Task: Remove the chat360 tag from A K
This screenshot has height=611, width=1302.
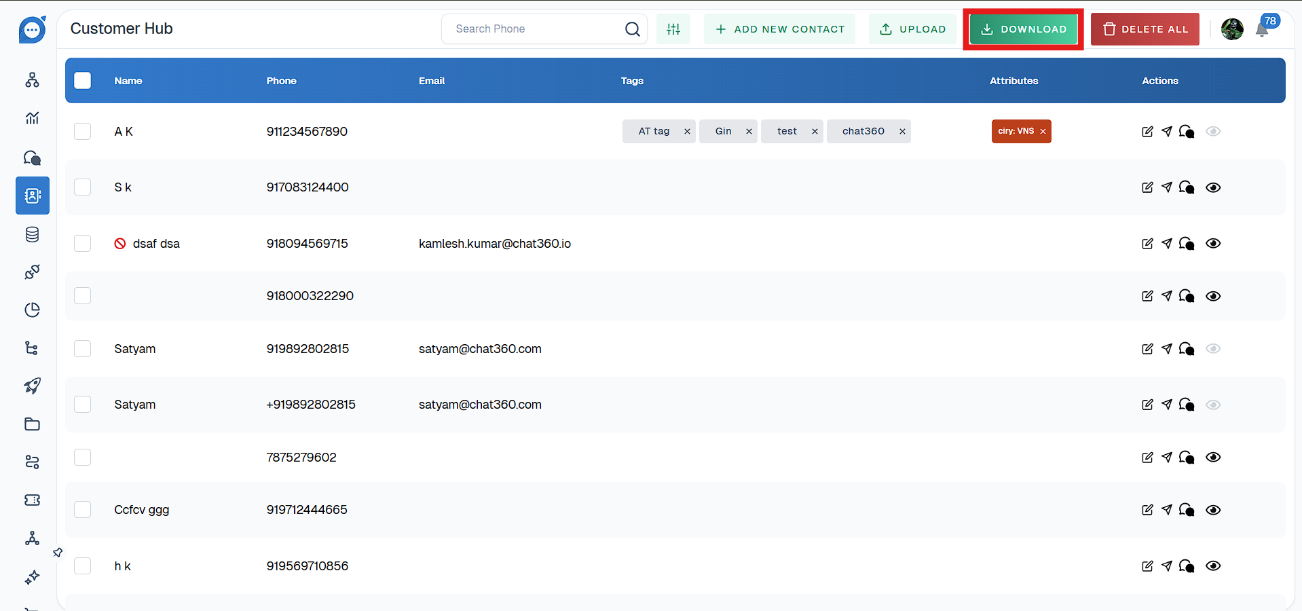Action: pyautogui.click(x=902, y=131)
